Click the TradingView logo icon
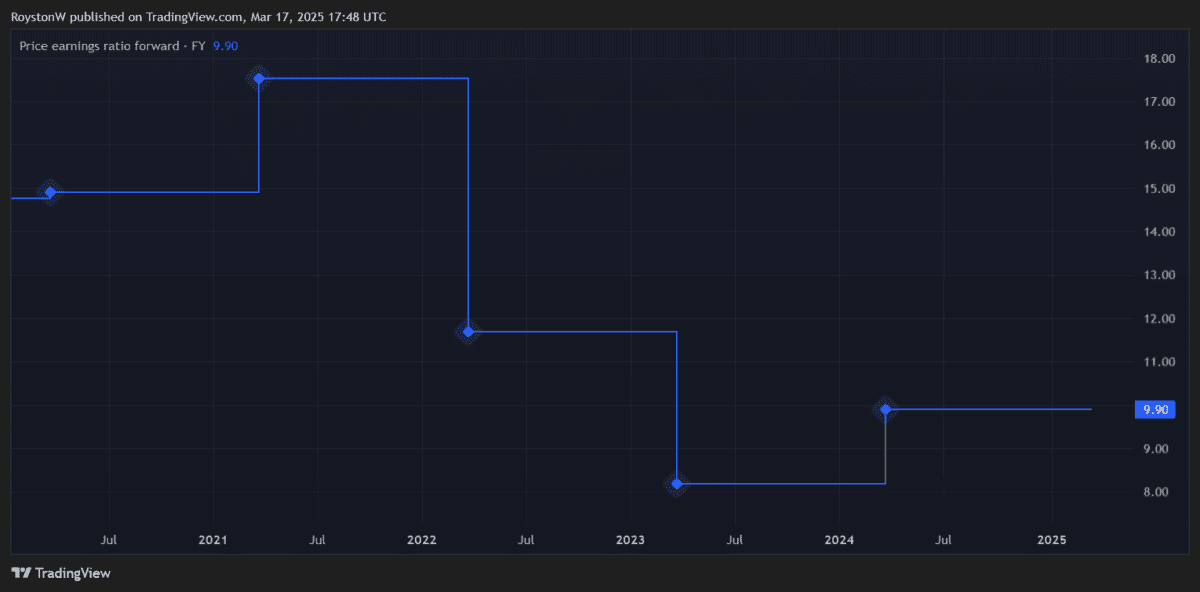Viewport: 1200px width, 592px height. [x=21, y=573]
